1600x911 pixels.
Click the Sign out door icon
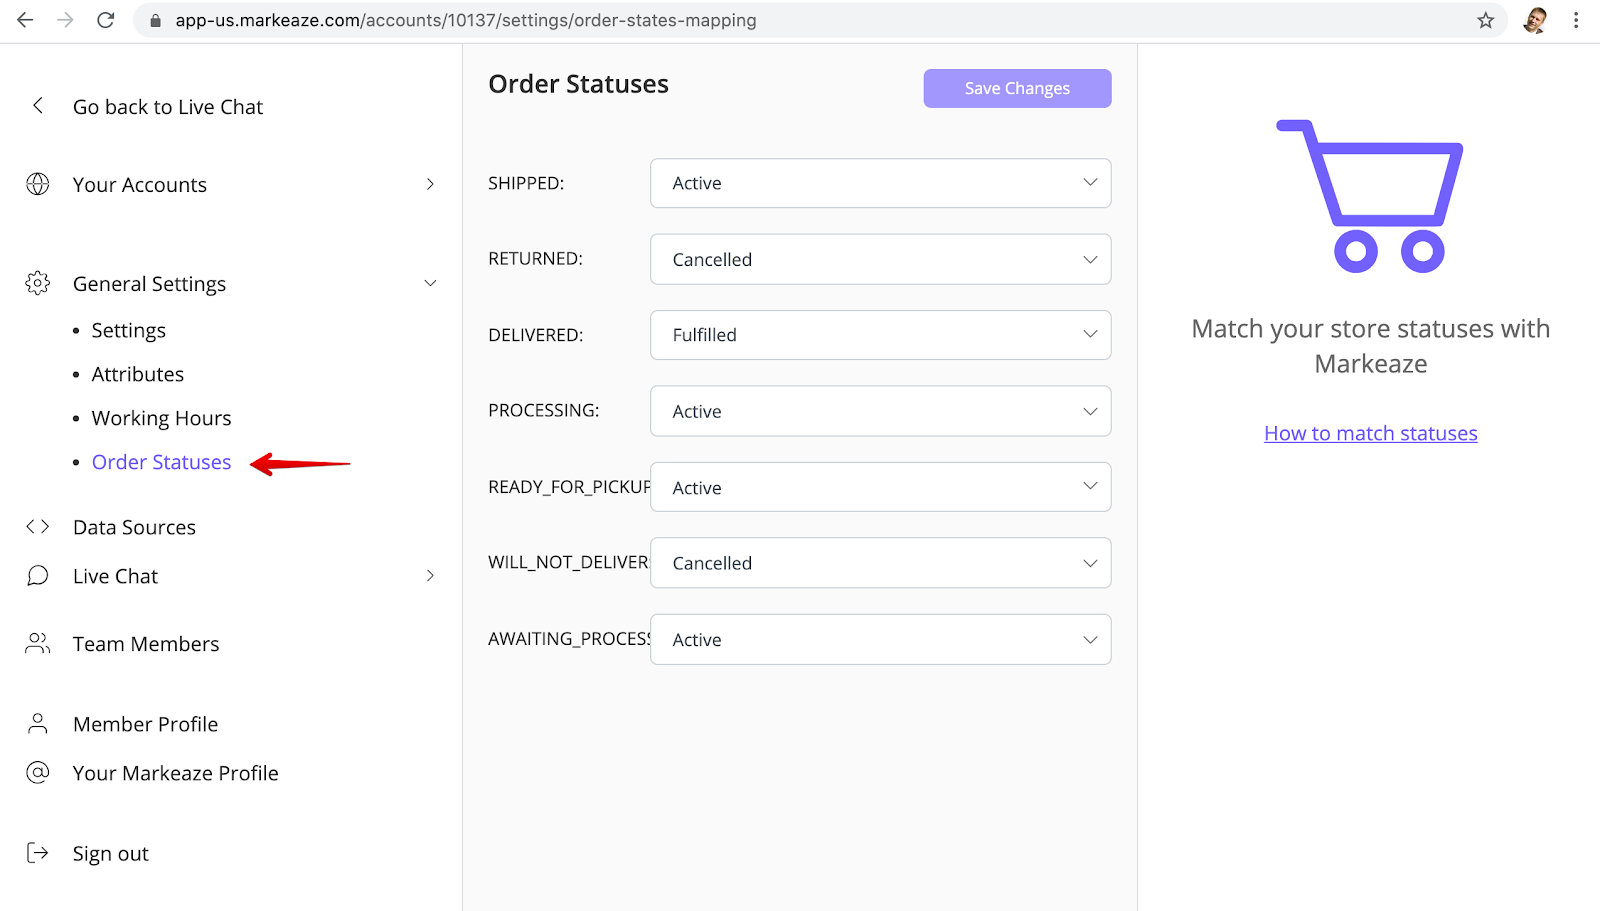38,853
